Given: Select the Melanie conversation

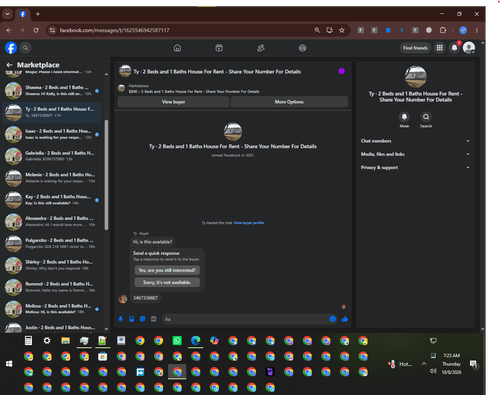Looking at the screenshot, I should click(x=52, y=178).
